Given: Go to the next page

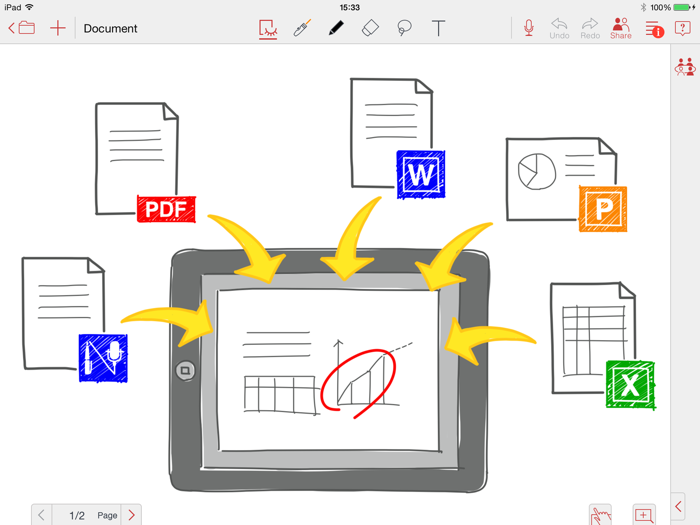Looking at the screenshot, I should (132, 515).
